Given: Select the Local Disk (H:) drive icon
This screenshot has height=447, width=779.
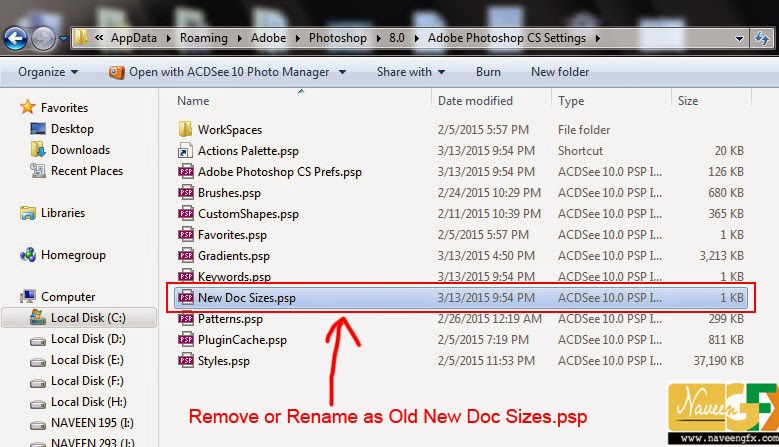Looking at the screenshot, I should click(38, 404).
